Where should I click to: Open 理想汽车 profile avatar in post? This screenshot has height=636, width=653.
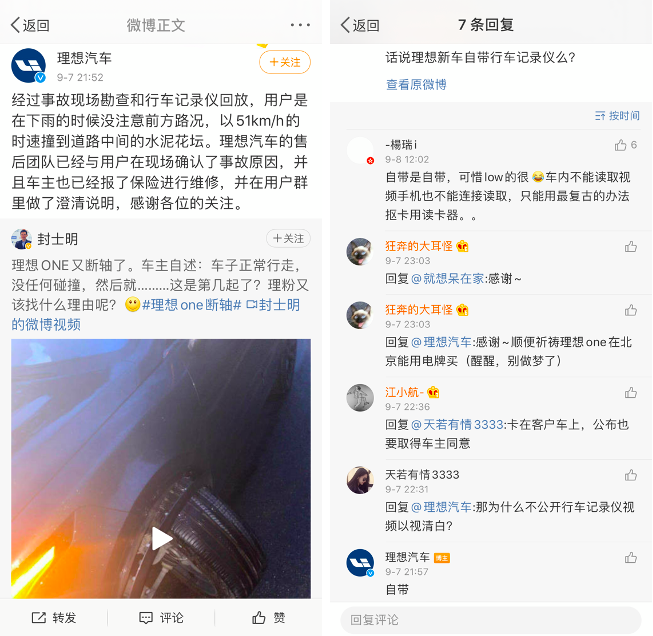(28, 66)
